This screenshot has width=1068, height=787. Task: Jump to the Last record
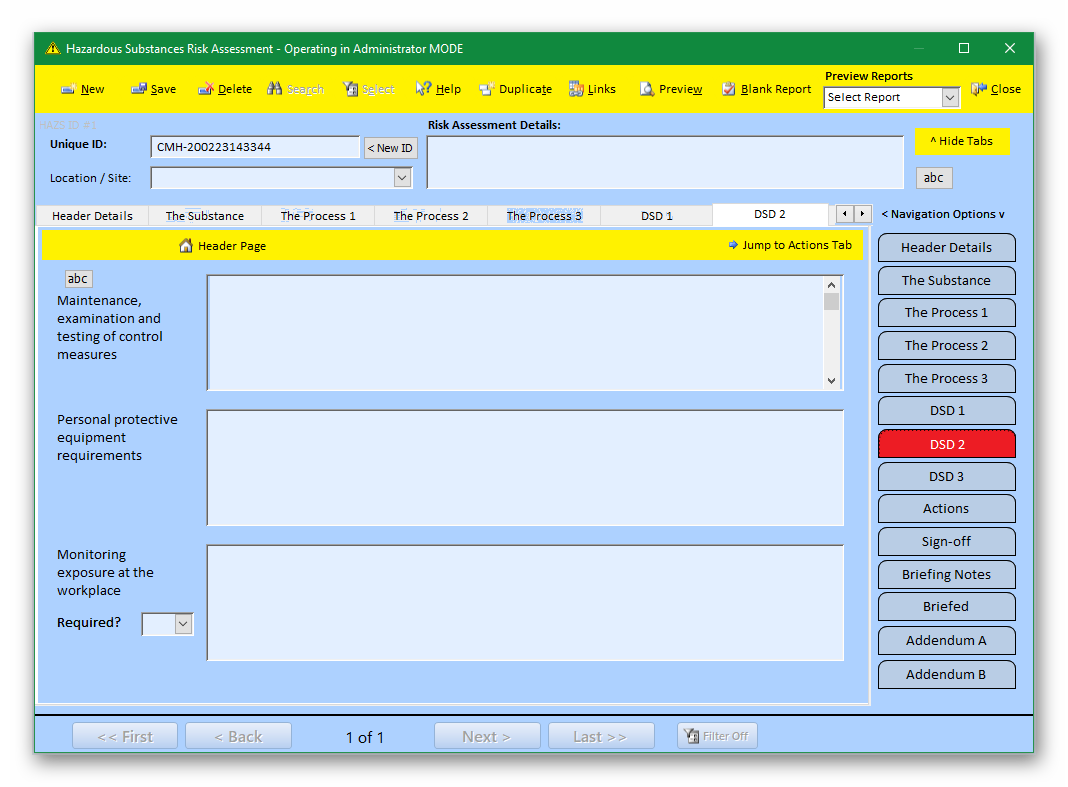(601, 737)
